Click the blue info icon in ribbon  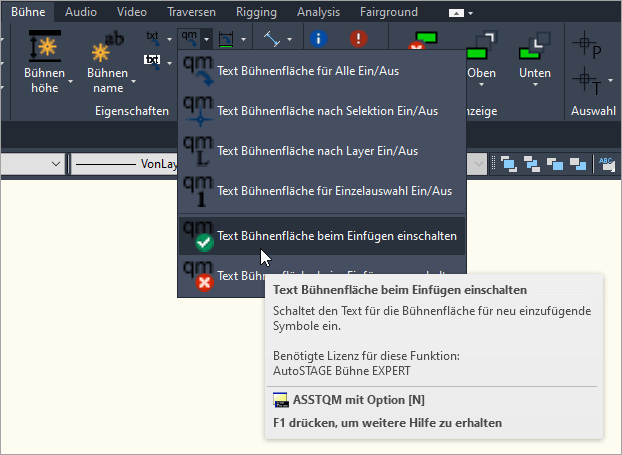319,39
